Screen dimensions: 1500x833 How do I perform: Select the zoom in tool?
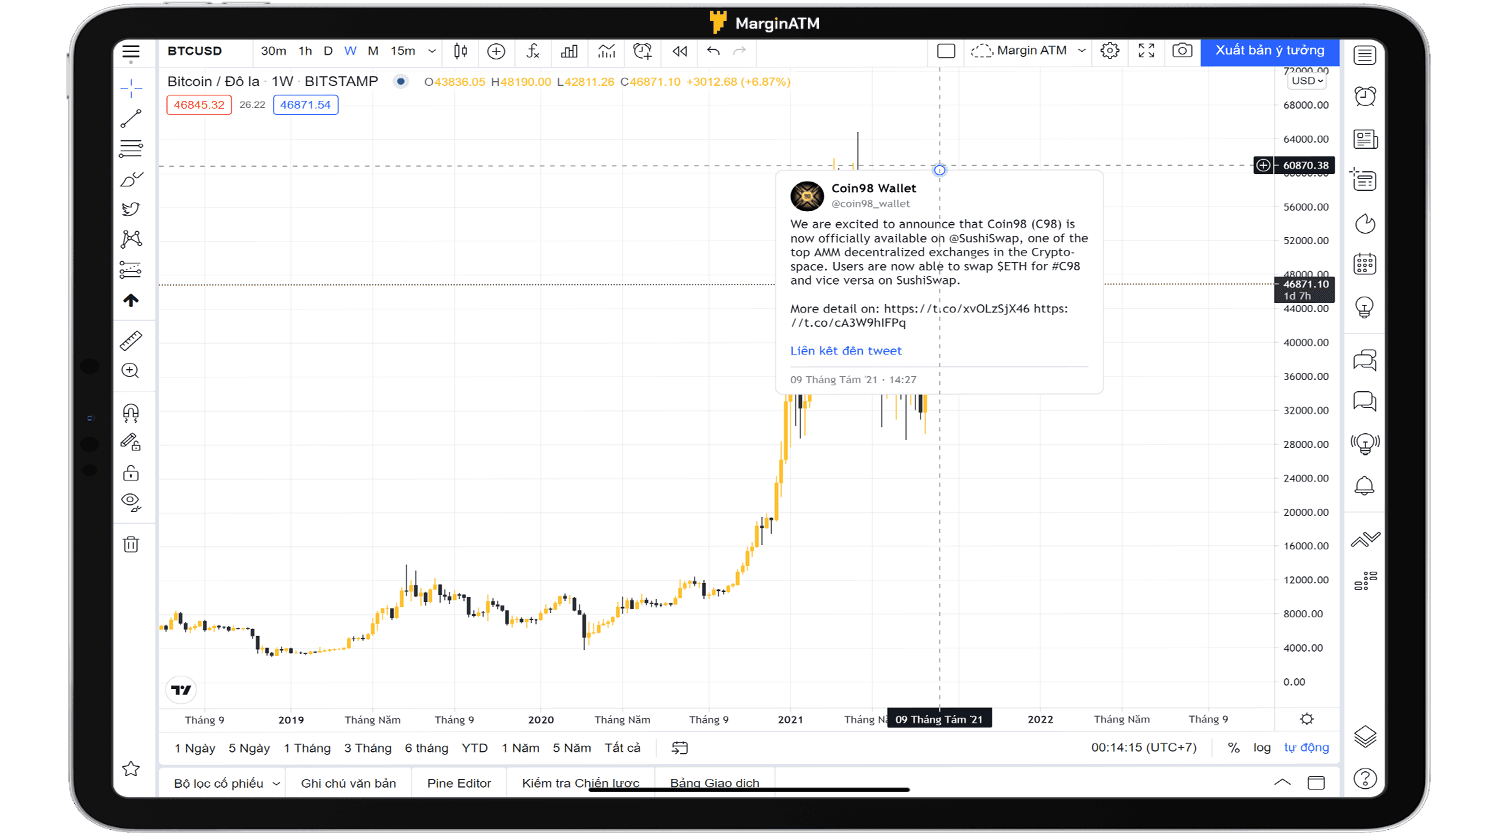pyautogui.click(x=131, y=371)
